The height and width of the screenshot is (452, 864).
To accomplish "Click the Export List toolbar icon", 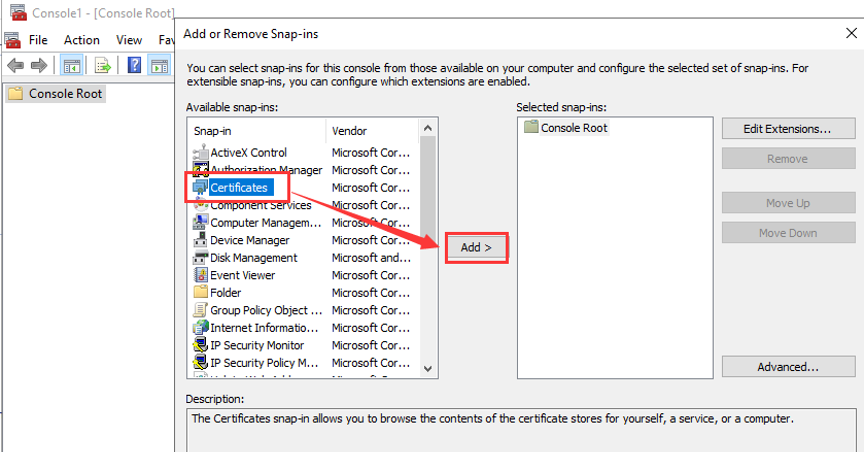I will 103,66.
